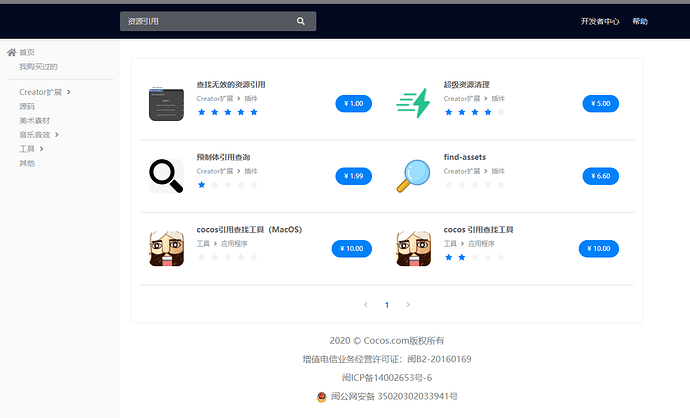Image resolution: width=690 pixels, height=418 pixels.
Task: Focus the search field containing 资源引用
Action: click(218, 21)
